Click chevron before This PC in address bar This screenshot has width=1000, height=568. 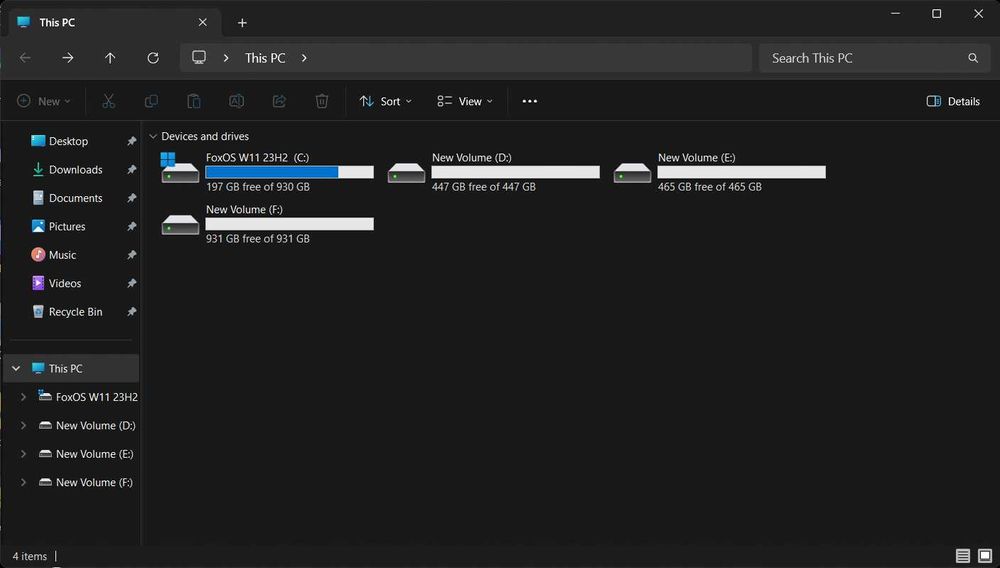pos(226,58)
